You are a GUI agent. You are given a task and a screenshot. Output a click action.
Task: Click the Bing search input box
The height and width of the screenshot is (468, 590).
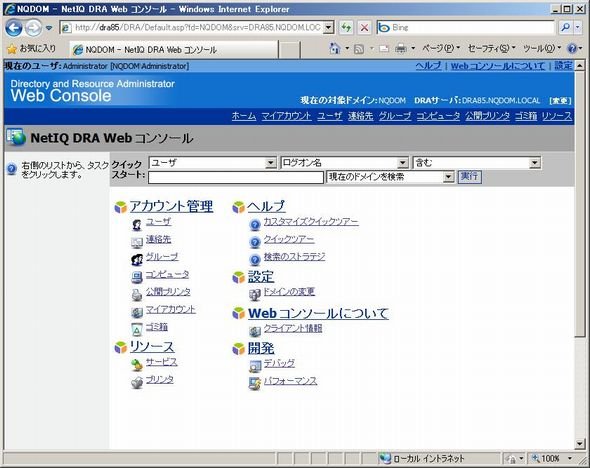point(467,27)
